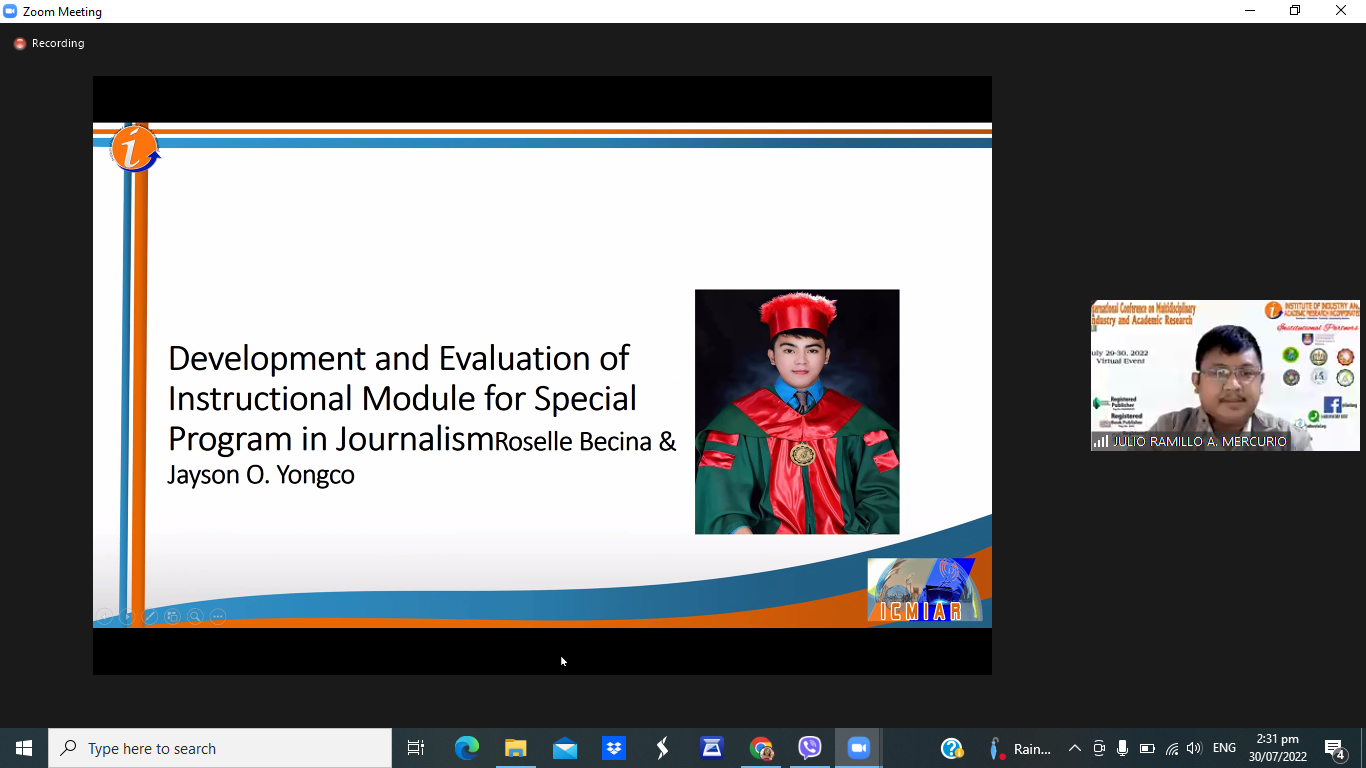Click the next slide arrow in slideshow

(127, 617)
